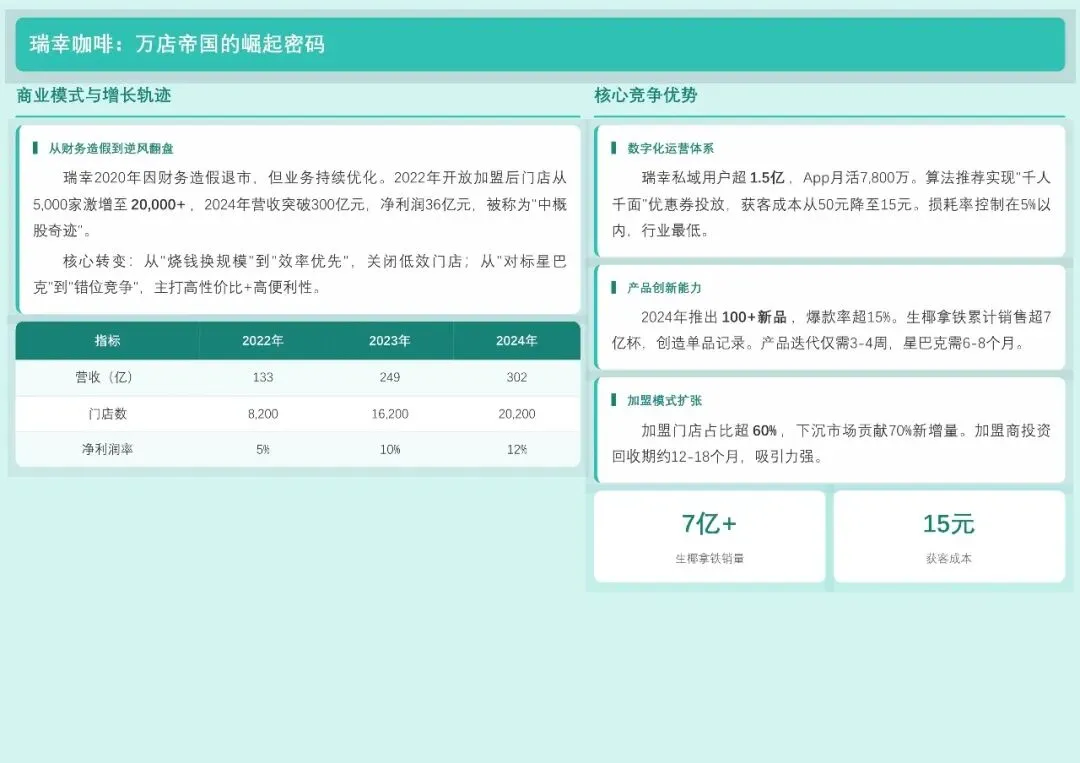
Task: Click the revenue cell '249'
Action: [x=390, y=377]
